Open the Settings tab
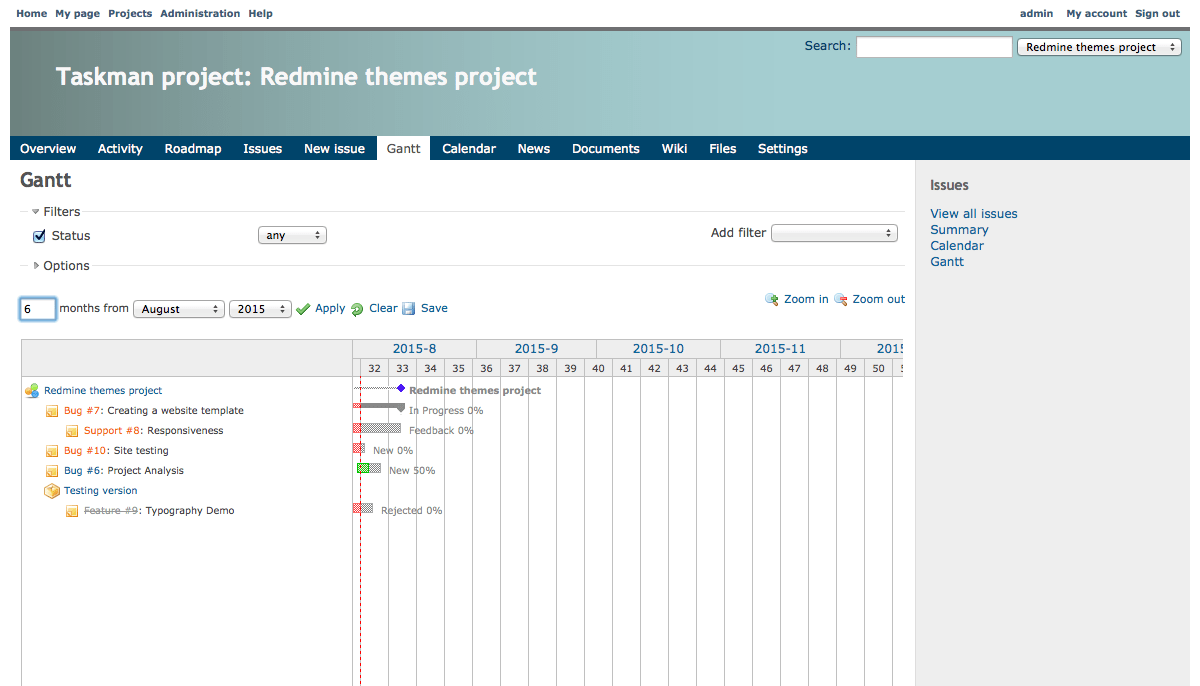The width and height of the screenshot is (1200, 686). pyautogui.click(x=783, y=148)
